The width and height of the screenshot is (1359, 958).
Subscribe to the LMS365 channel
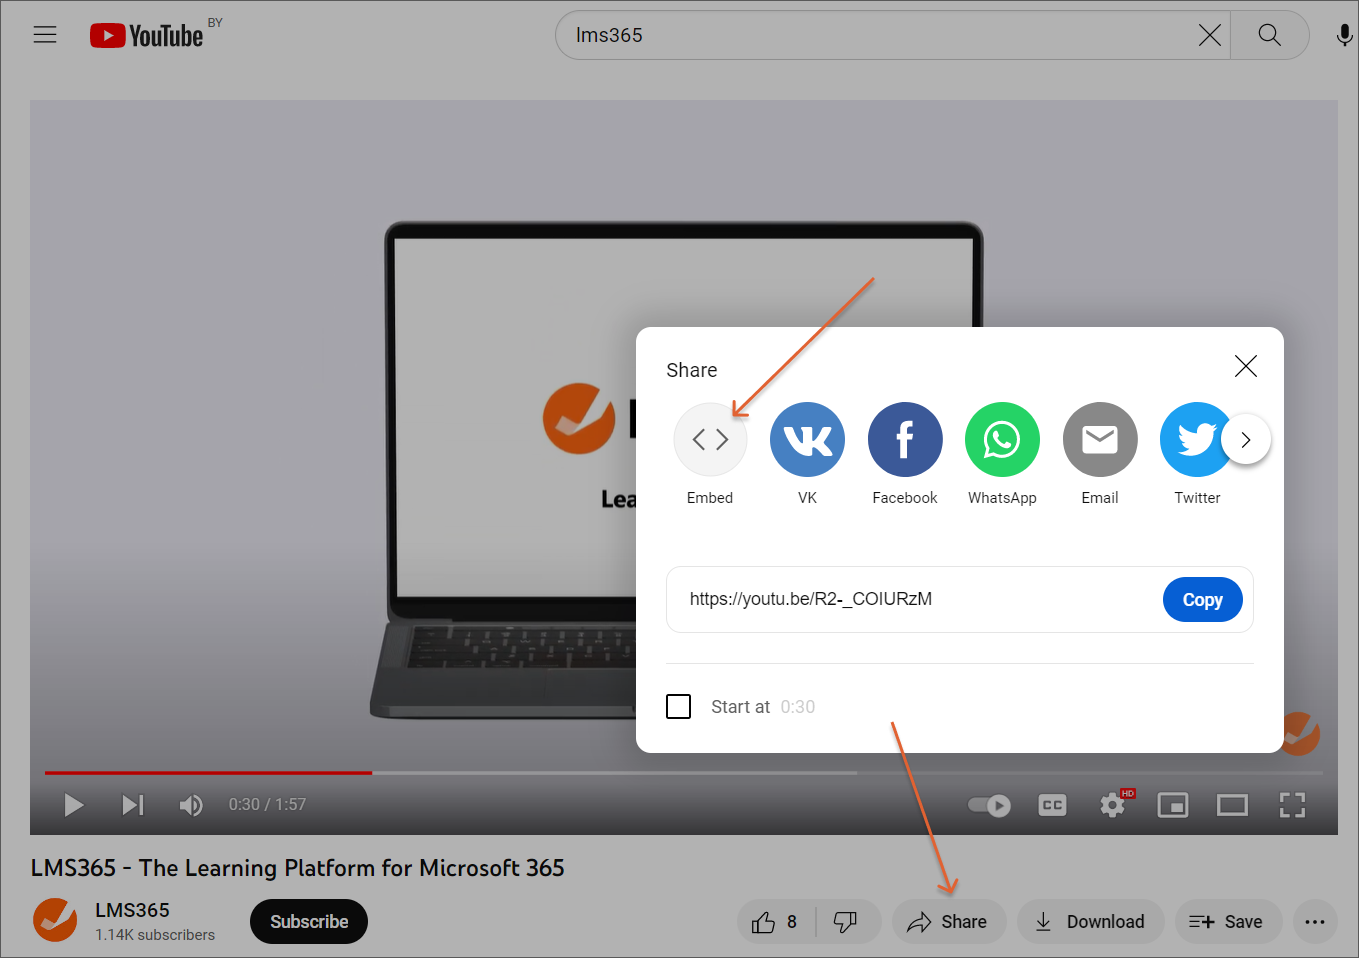[x=309, y=922]
